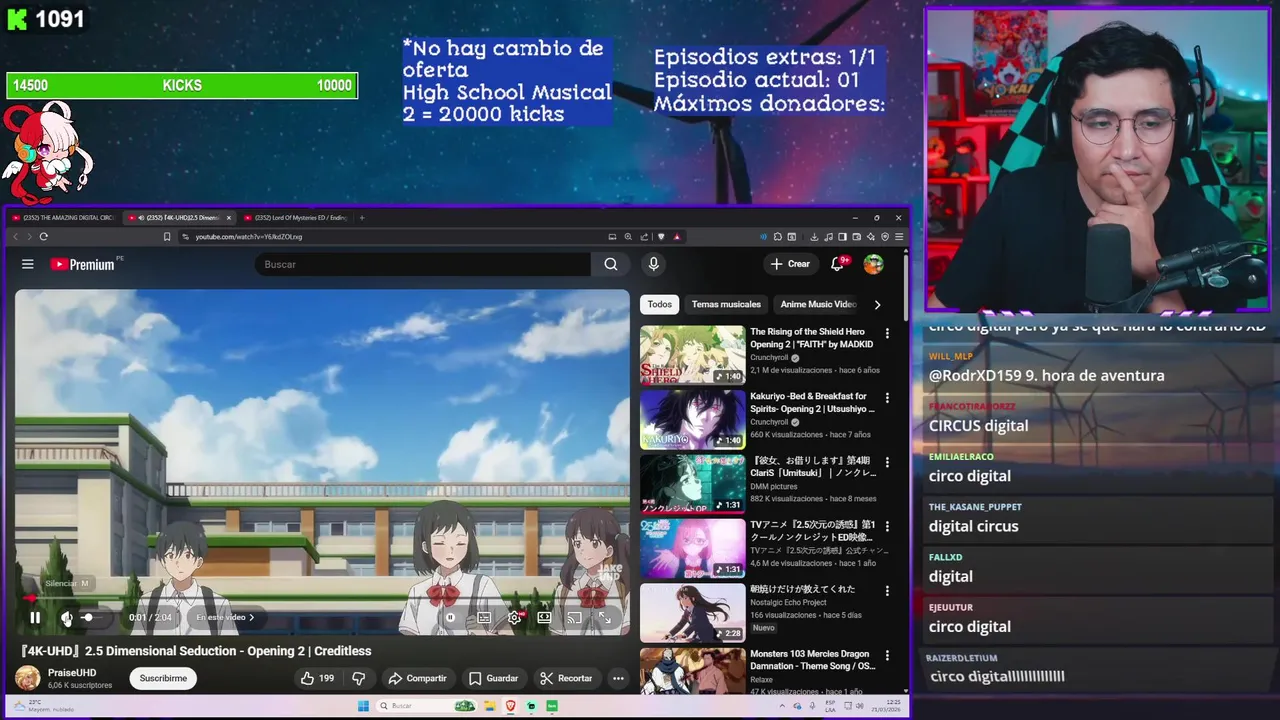Screen dimensions: 1280x720
Task: Open the YouTube hamburger guide menu
Action: 28,264
